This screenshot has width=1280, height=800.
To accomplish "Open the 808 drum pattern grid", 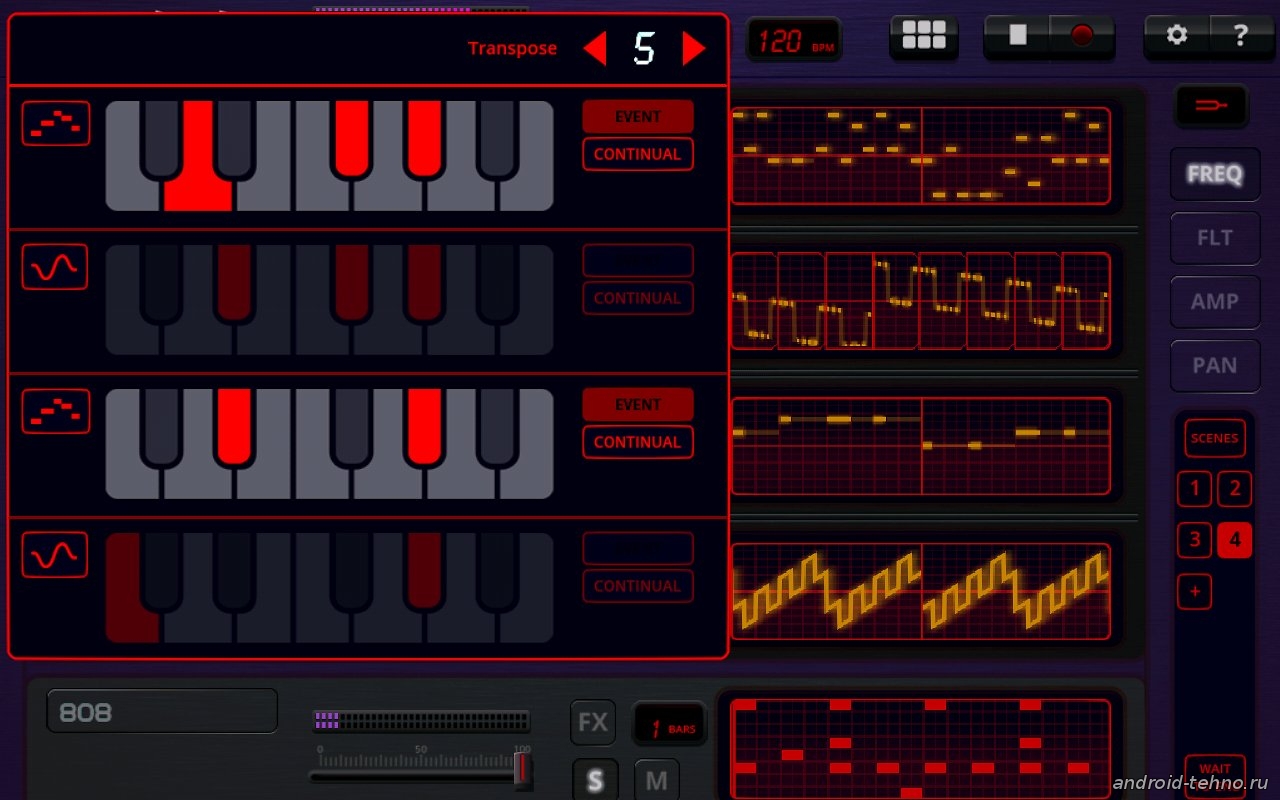I will (921, 749).
